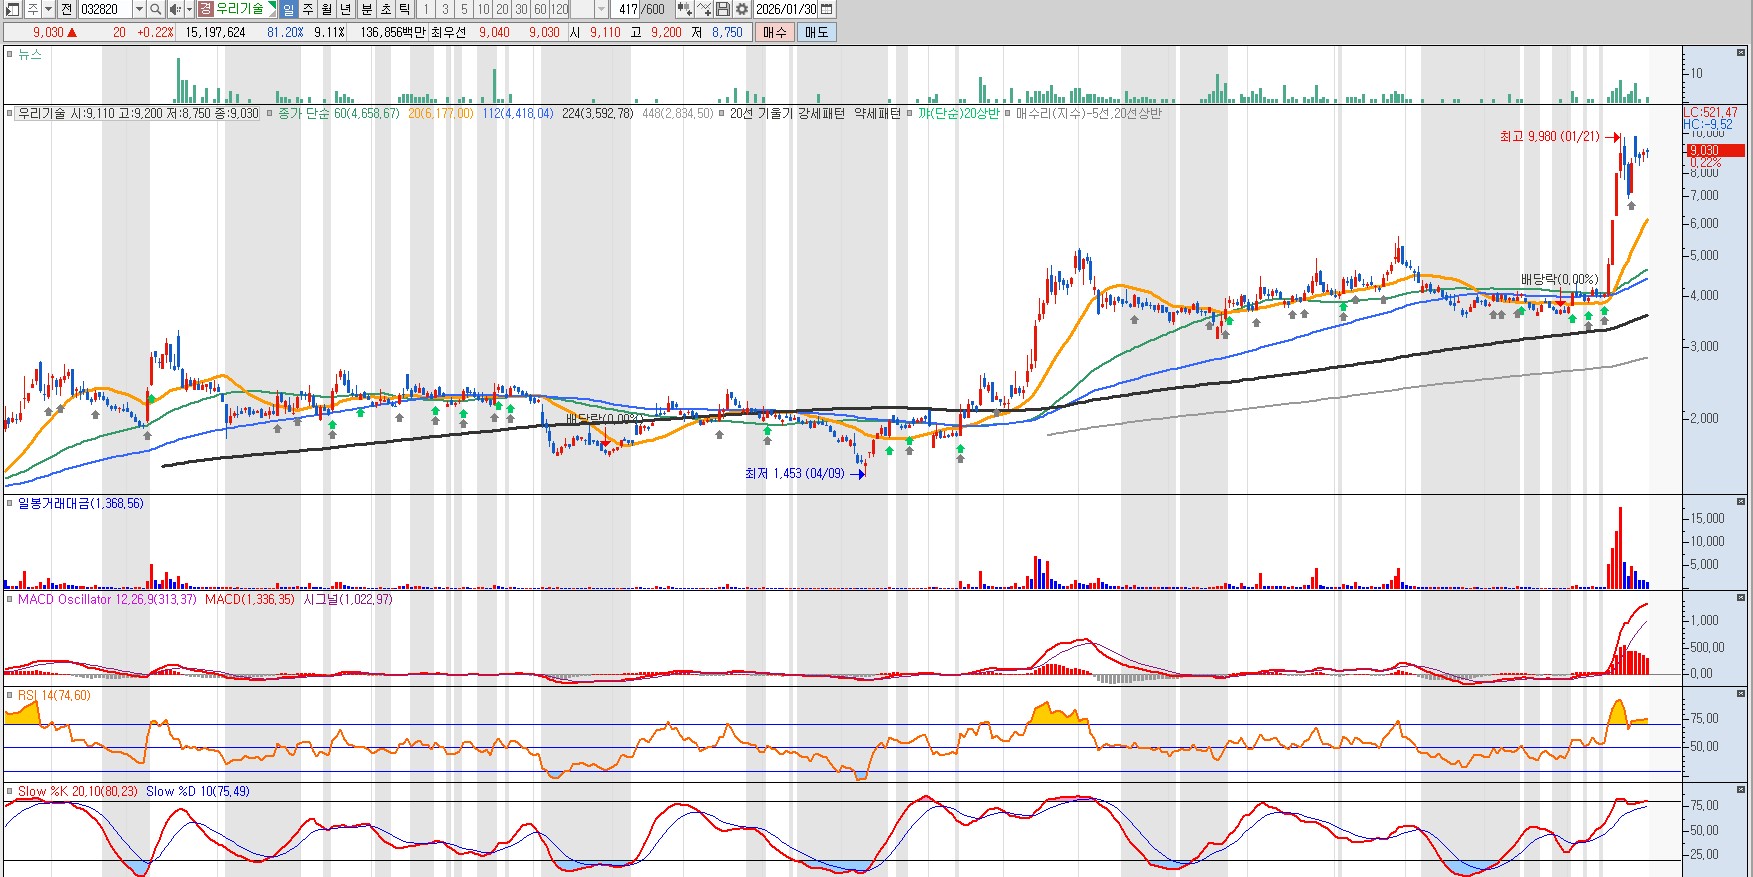Click the 매도 sell button

(x=816, y=32)
